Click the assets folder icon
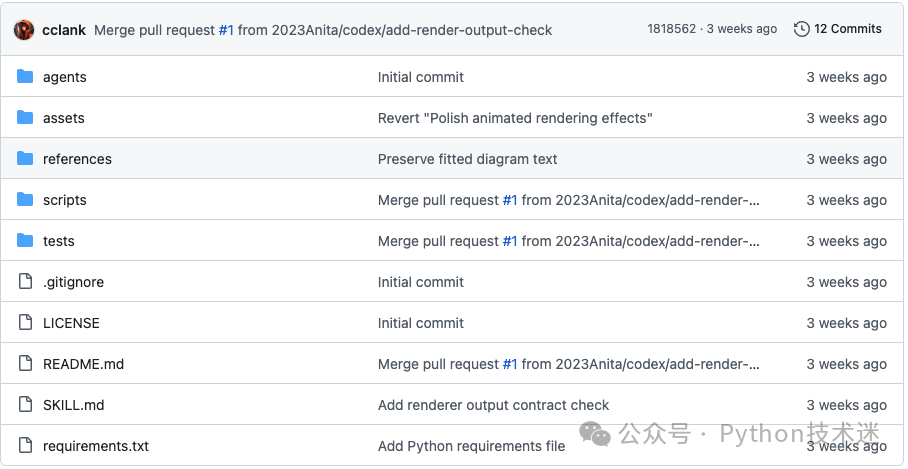The width and height of the screenshot is (908, 469). (x=25, y=118)
